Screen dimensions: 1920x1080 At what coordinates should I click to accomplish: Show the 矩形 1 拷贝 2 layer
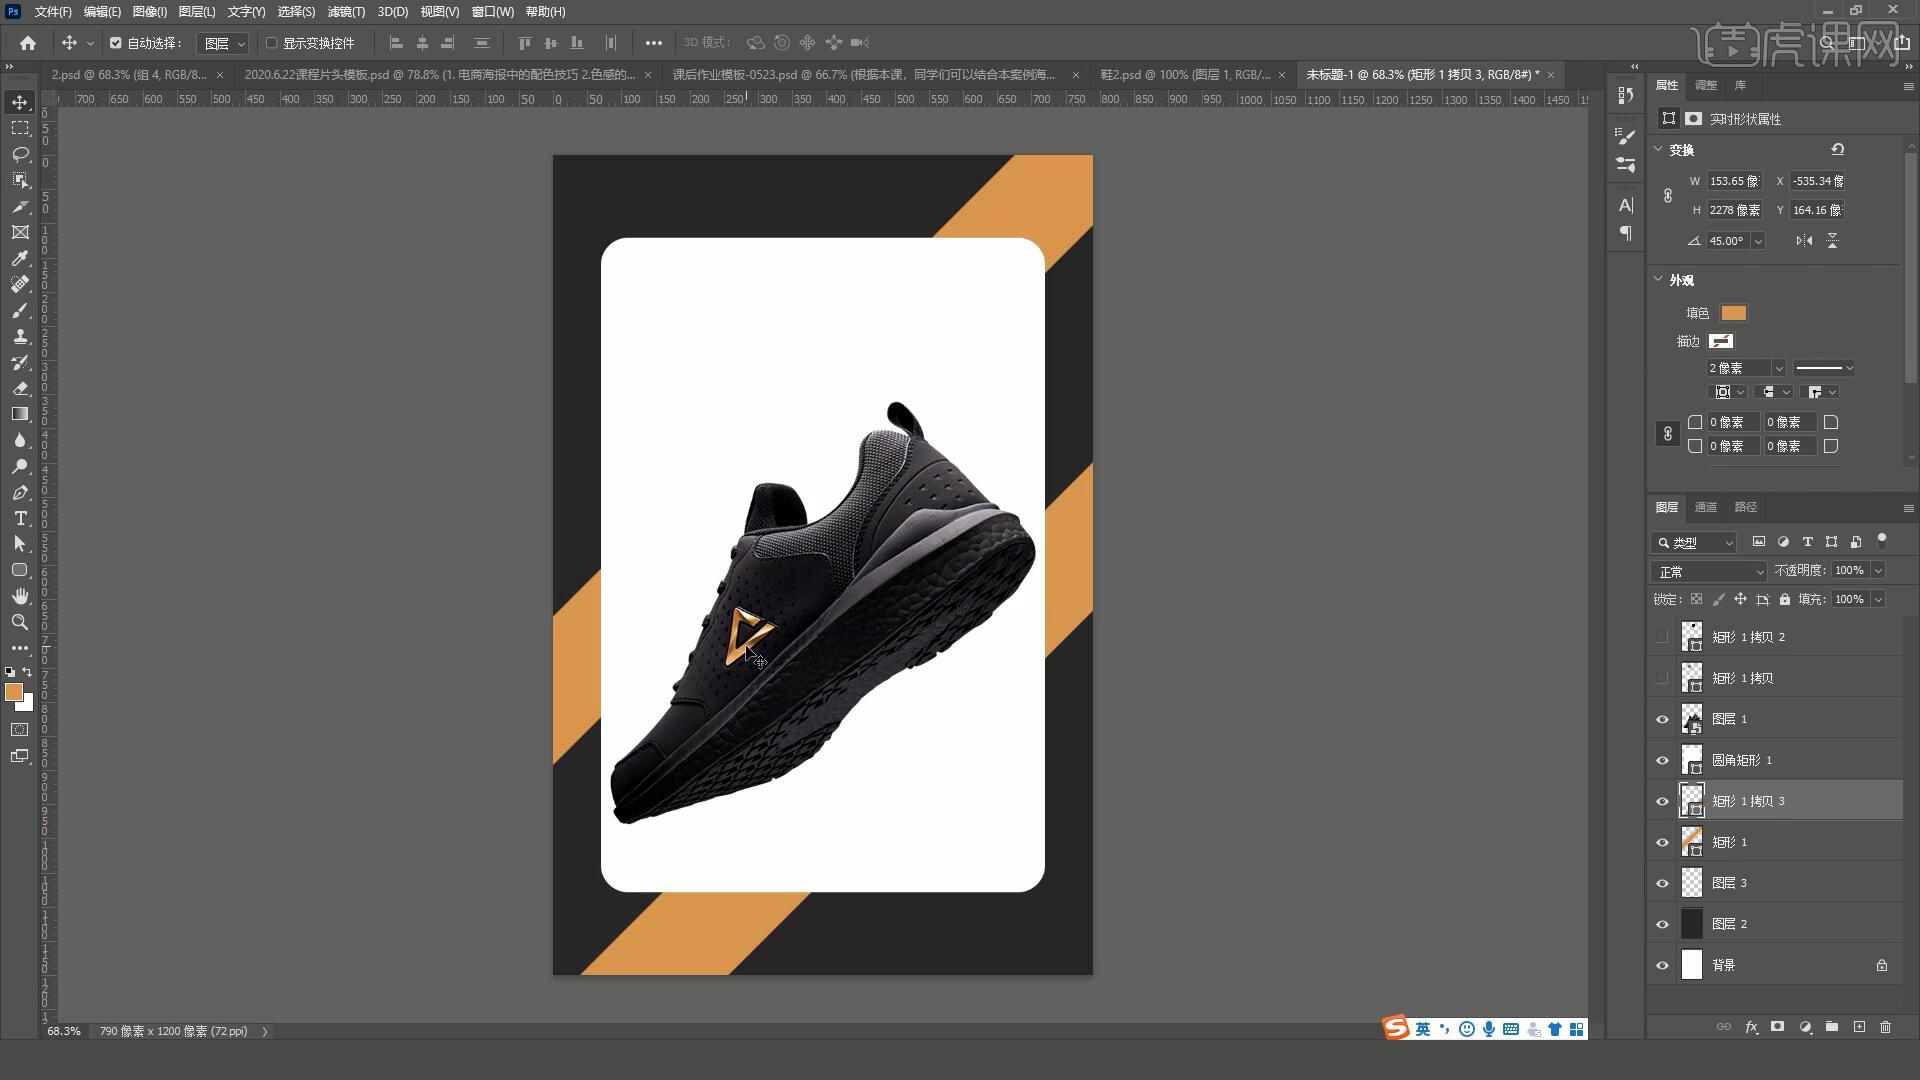[1662, 637]
